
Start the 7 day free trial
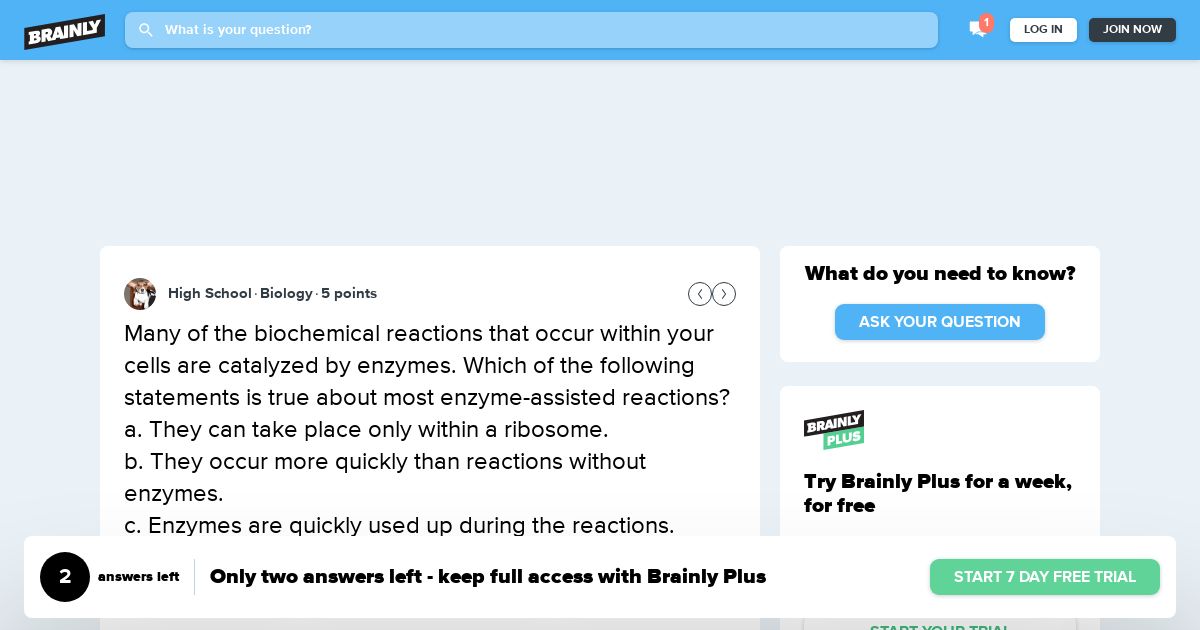tap(1045, 577)
